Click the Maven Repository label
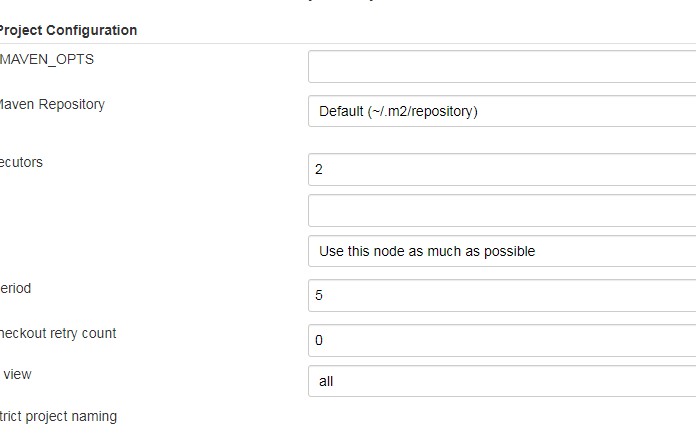 (x=51, y=104)
